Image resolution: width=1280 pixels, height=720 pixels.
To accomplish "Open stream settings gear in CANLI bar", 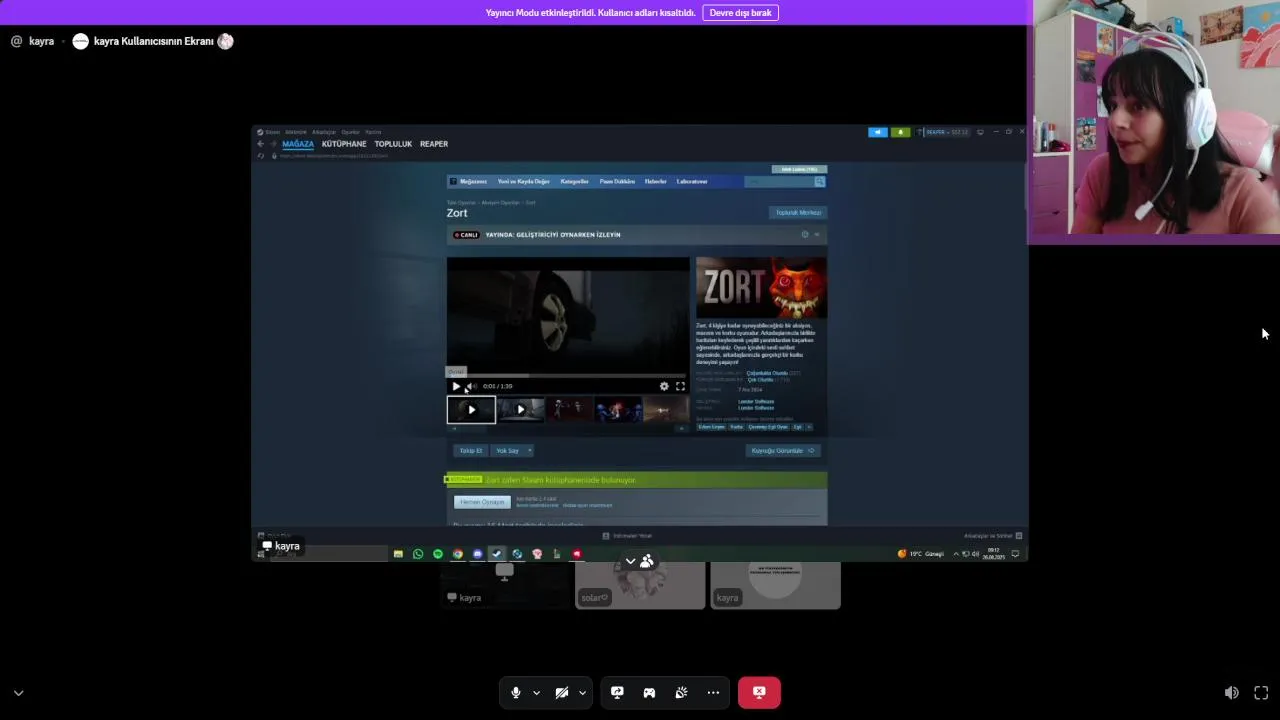I will tap(804, 235).
